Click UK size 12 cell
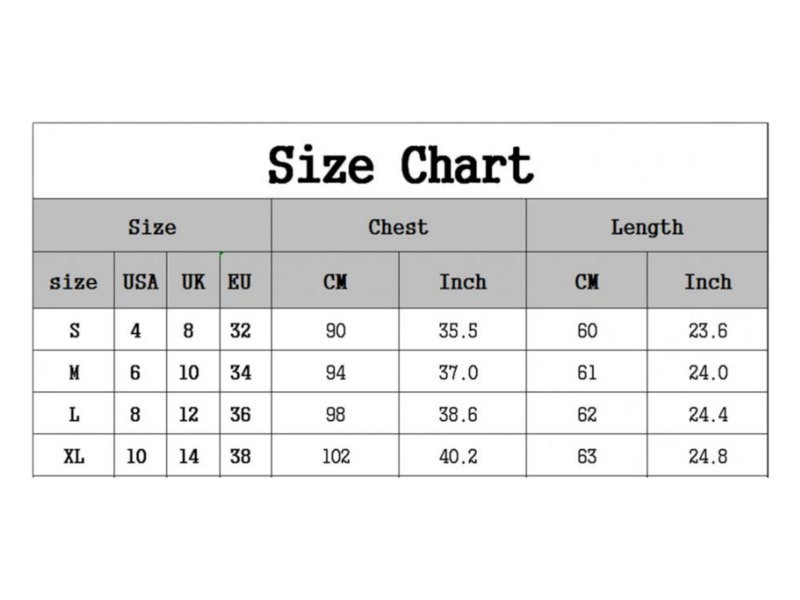 [193, 414]
